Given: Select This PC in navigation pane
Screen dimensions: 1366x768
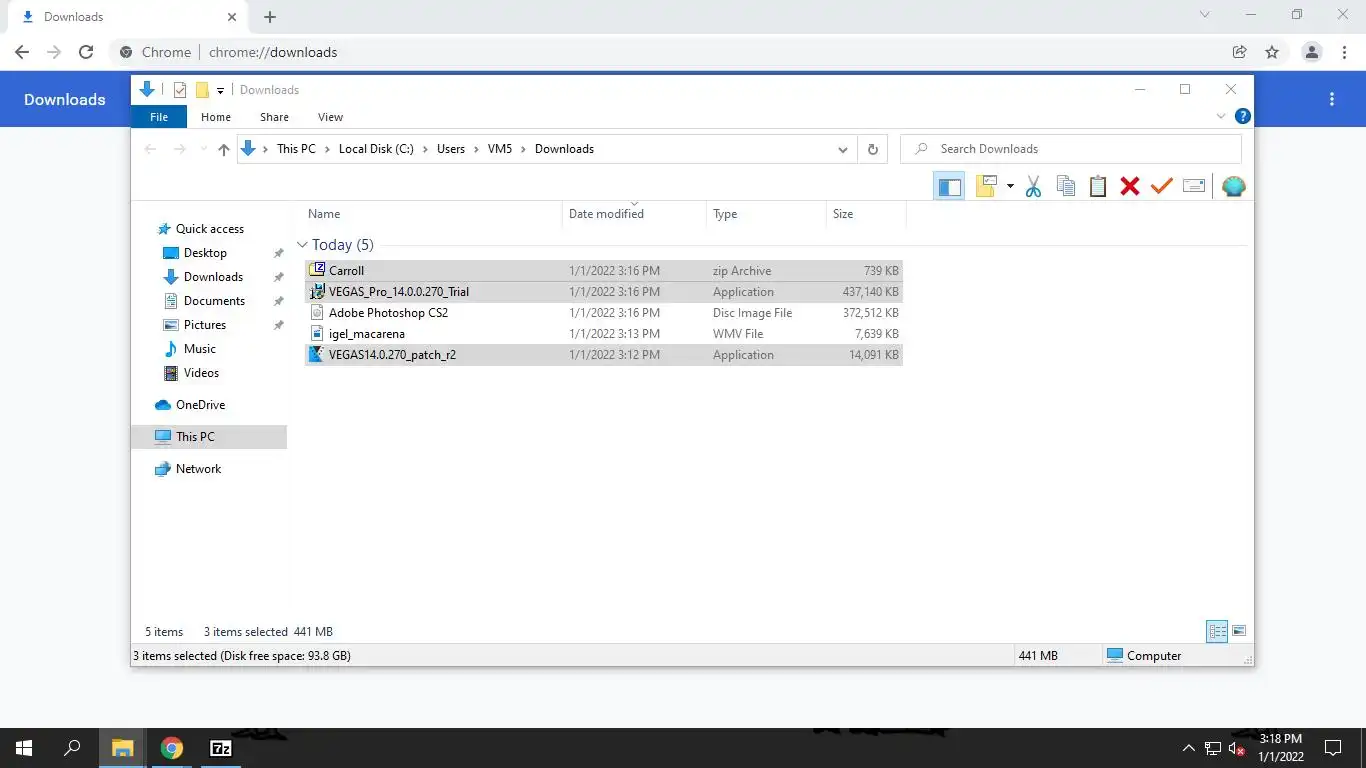Looking at the screenshot, I should [209, 437].
